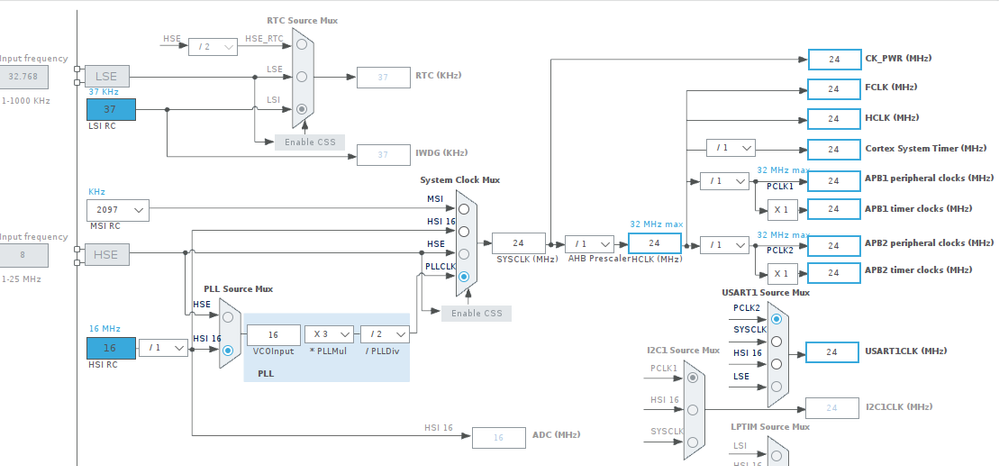Select MSI in System Clock Mux
The height and width of the screenshot is (466, 999).
coord(464,209)
